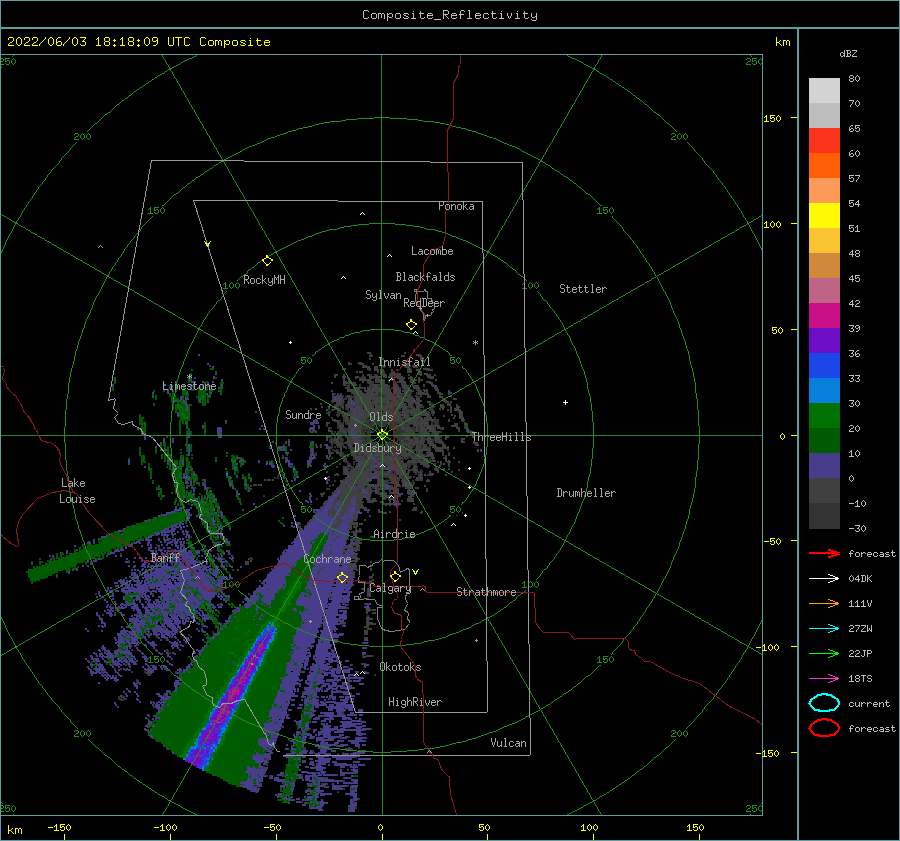900x841 pixels.
Task: Click the magenta 18TS arrow legend icon
Action: click(824, 679)
